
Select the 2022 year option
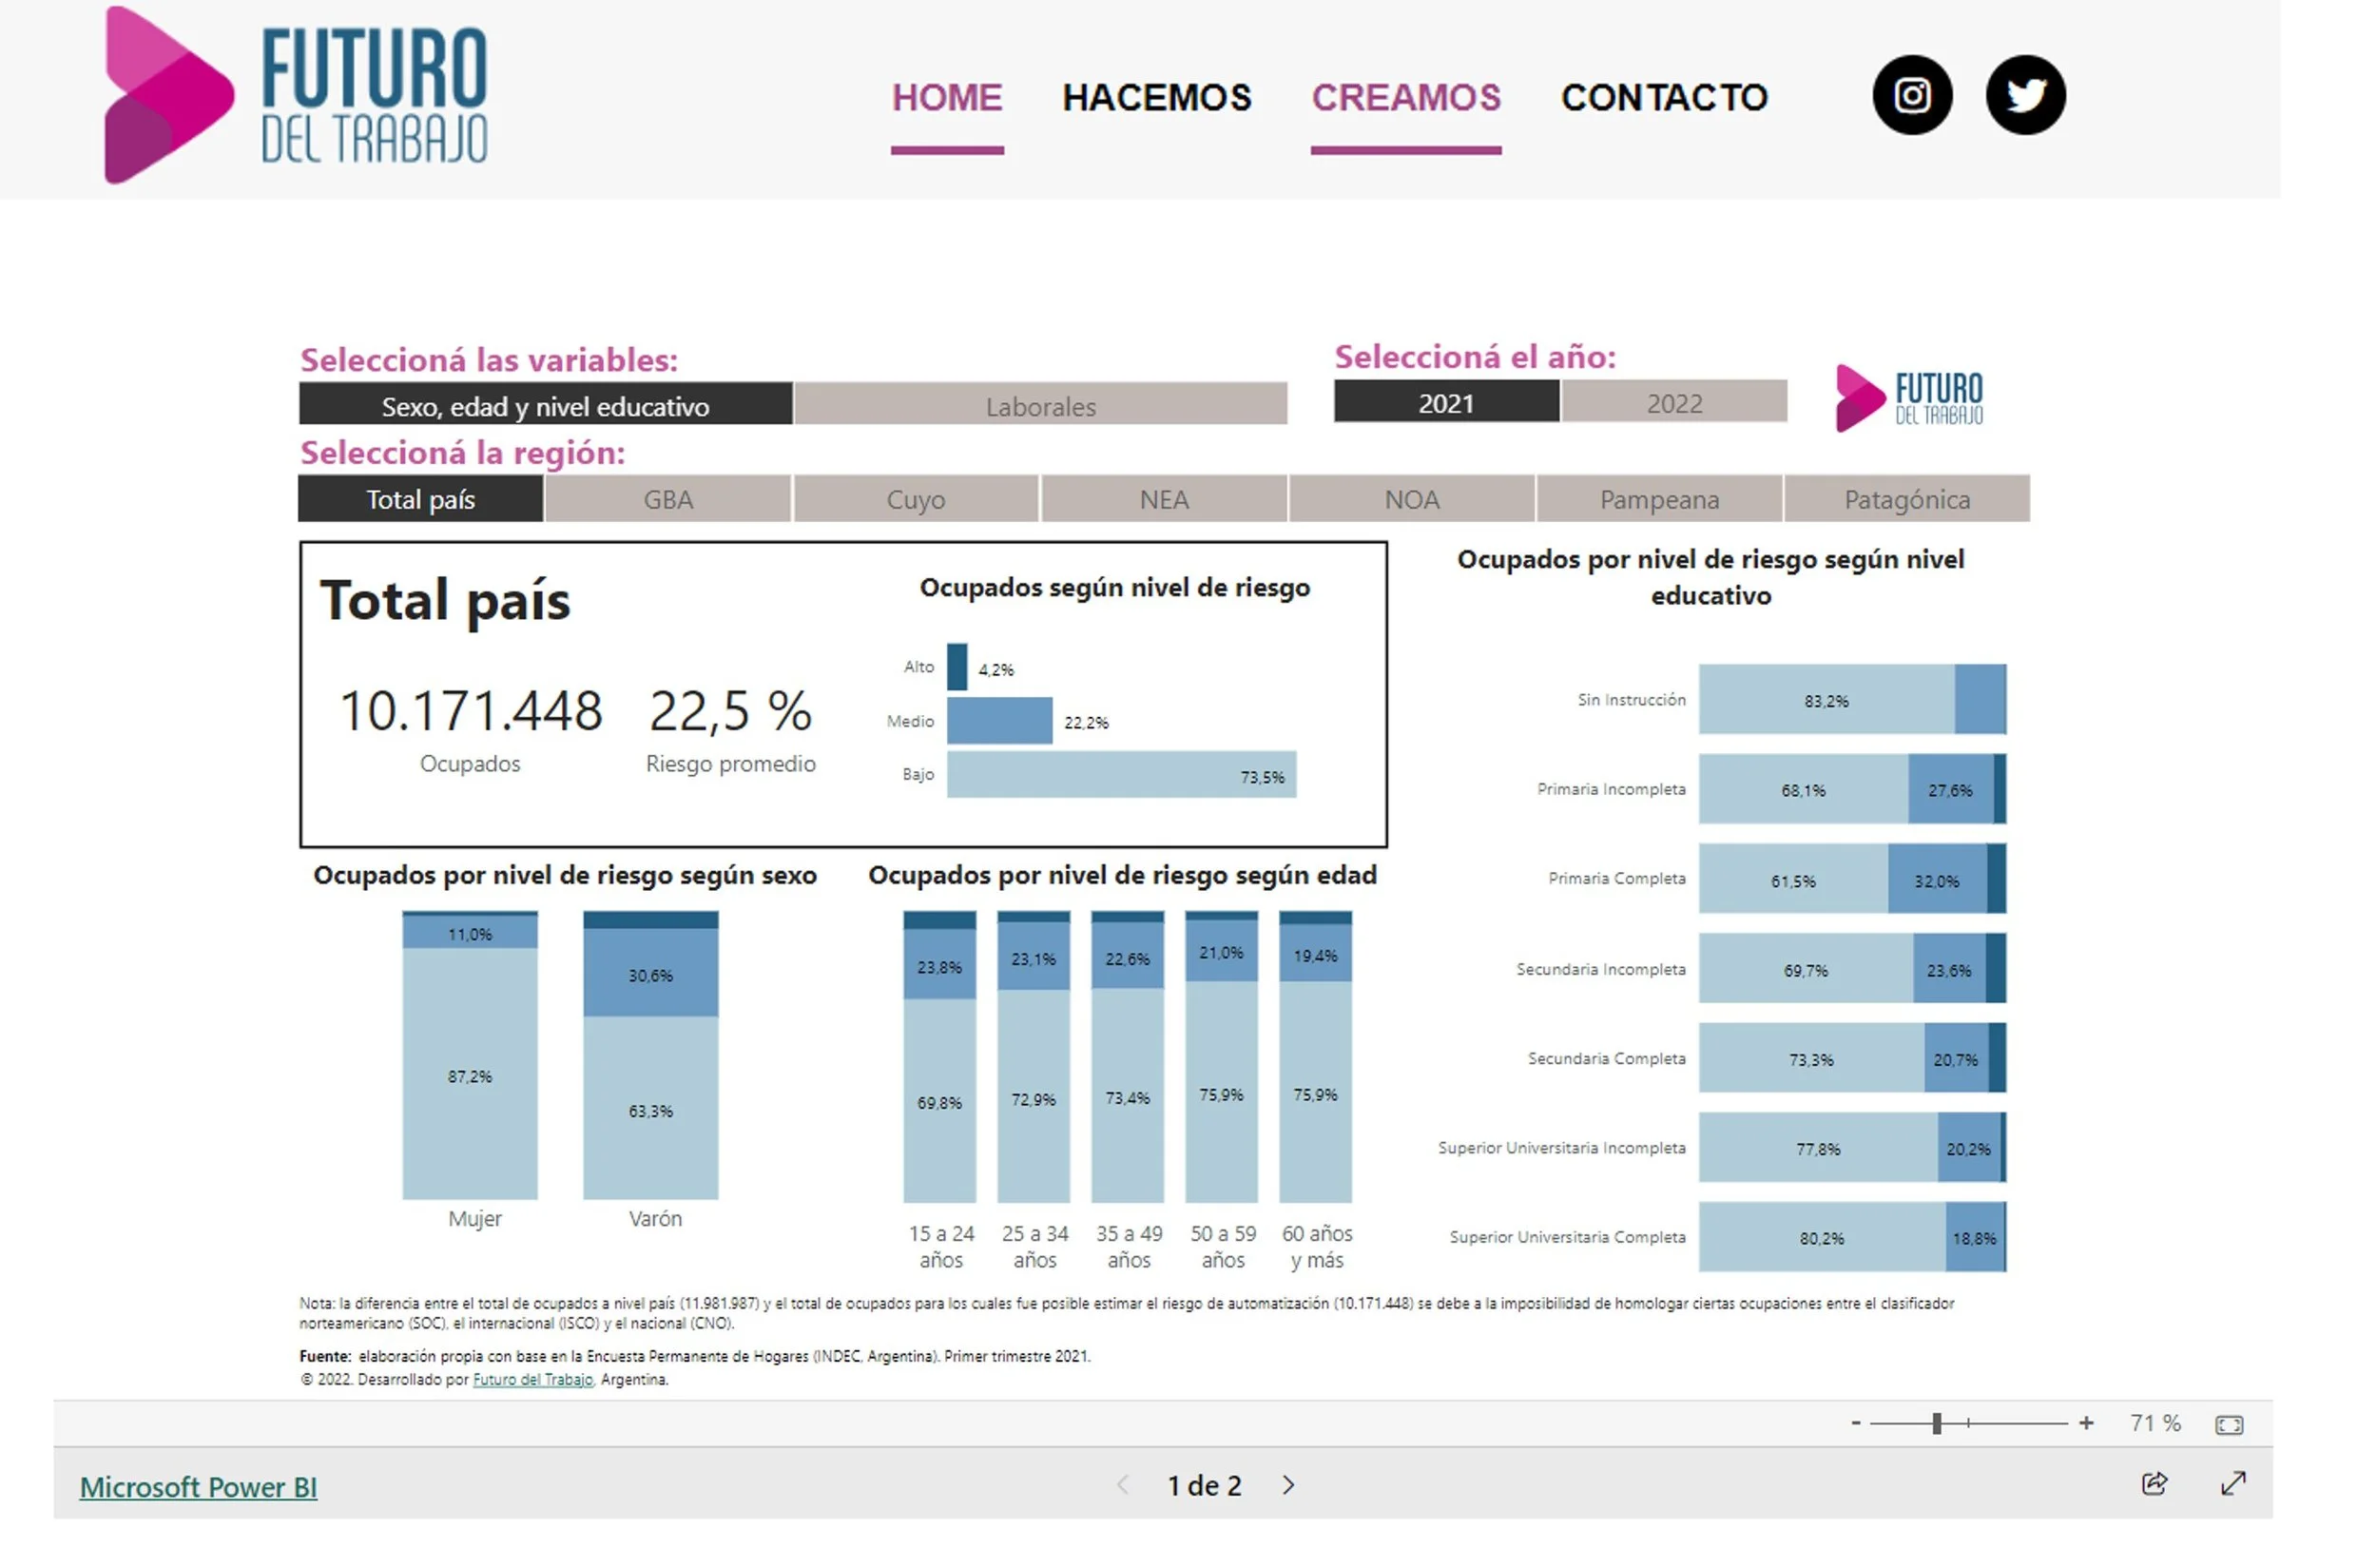pos(1673,403)
